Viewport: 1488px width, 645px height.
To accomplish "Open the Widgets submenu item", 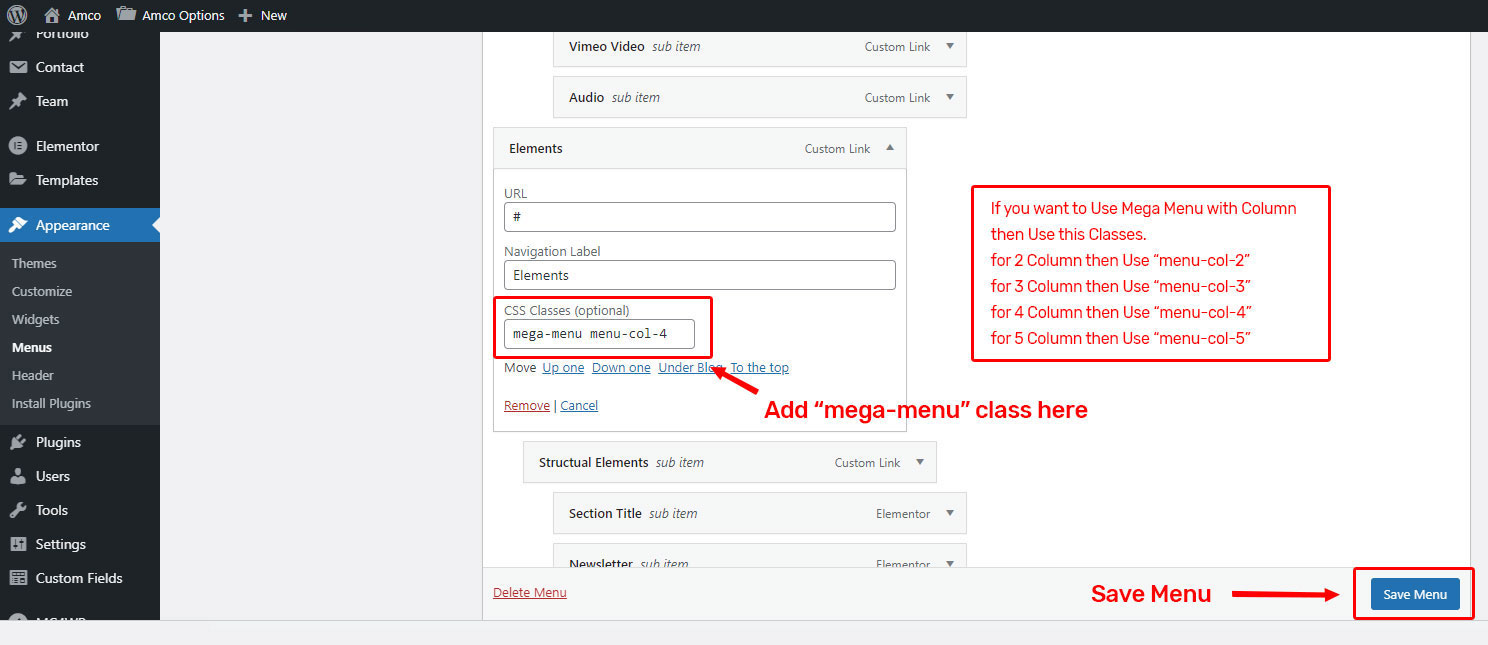I will tap(36, 319).
